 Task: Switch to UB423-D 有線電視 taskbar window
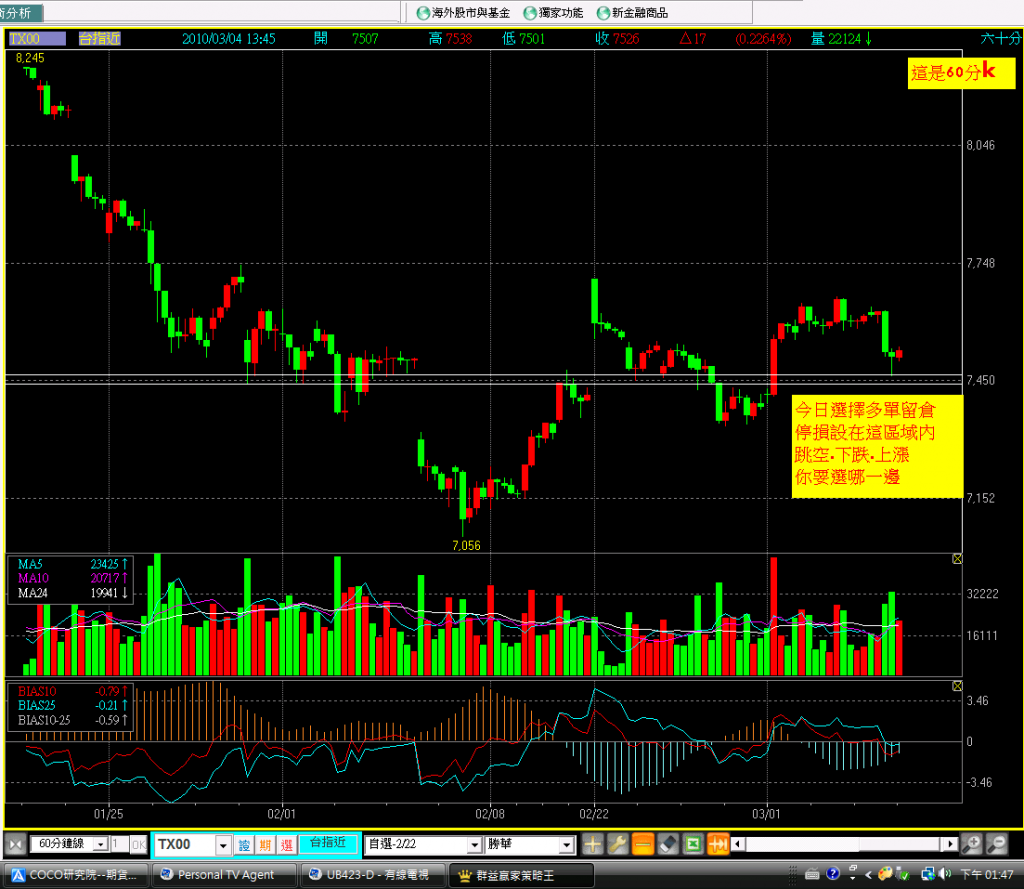click(373, 875)
